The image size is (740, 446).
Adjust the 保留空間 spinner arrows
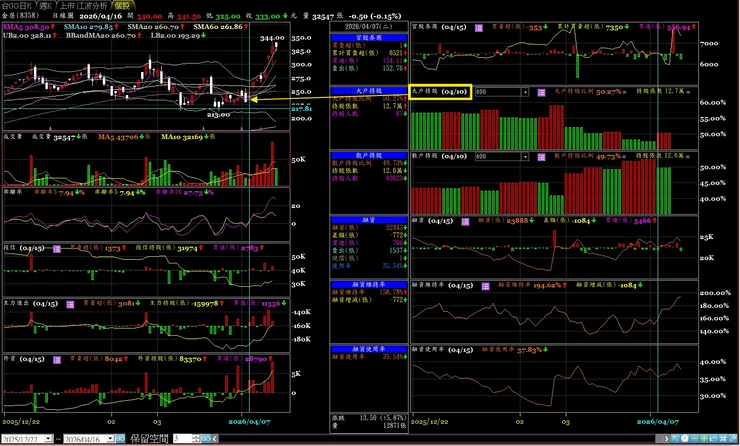tap(197, 439)
